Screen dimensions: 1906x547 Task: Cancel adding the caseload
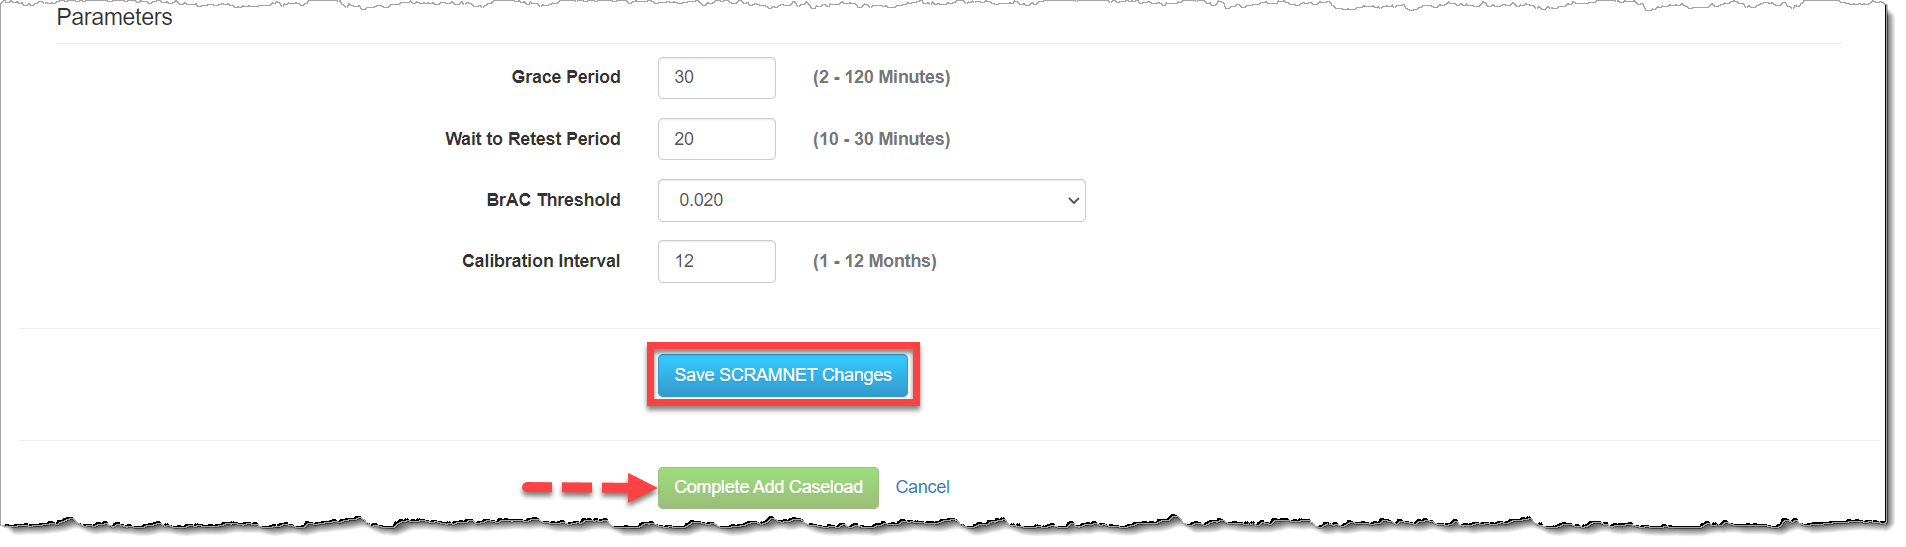click(x=922, y=488)
